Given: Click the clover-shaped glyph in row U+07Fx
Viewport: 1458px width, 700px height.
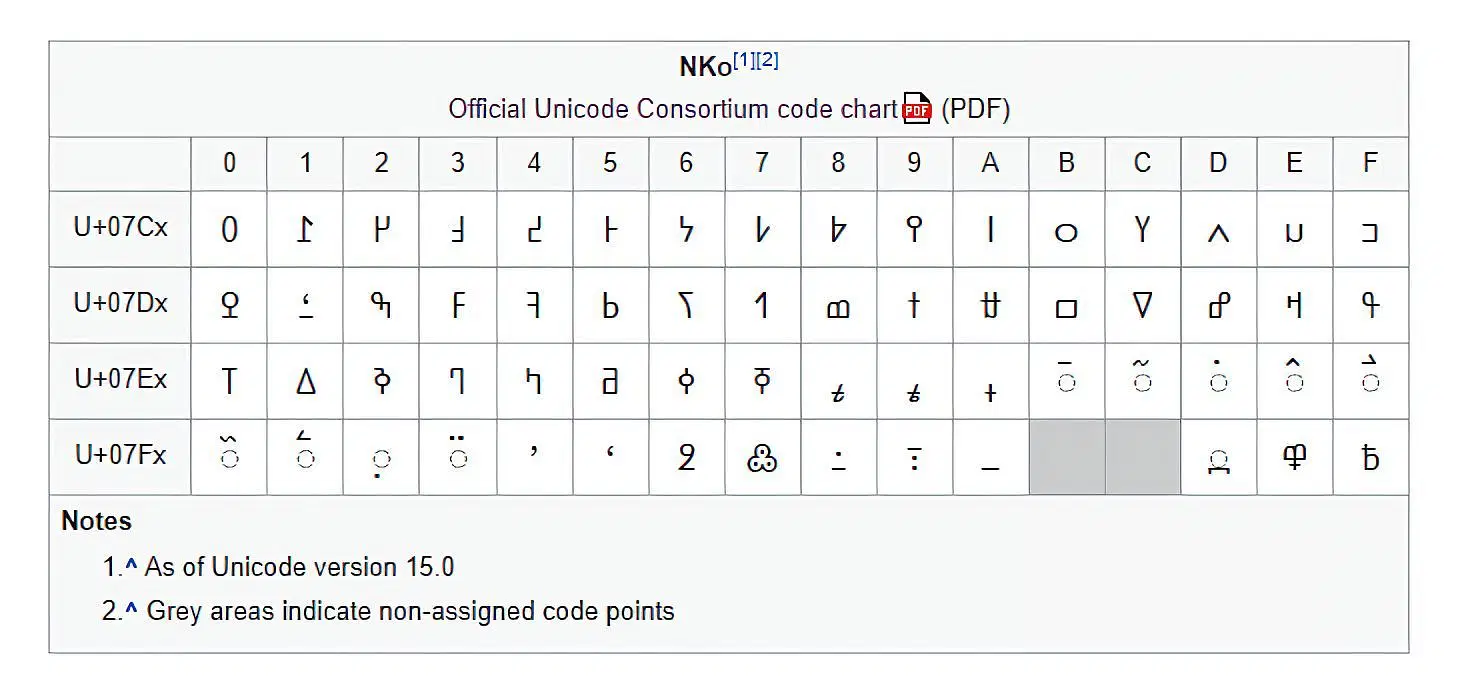Looking at the screenshot, I should [762, 458].
